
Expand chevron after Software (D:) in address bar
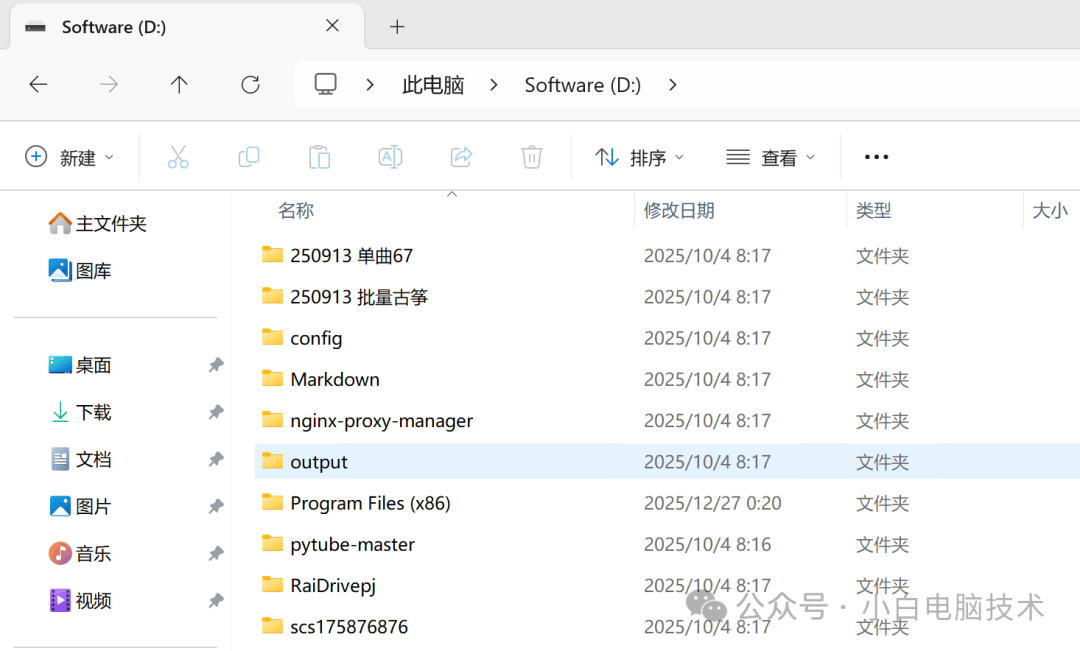[x=672, y=85]
